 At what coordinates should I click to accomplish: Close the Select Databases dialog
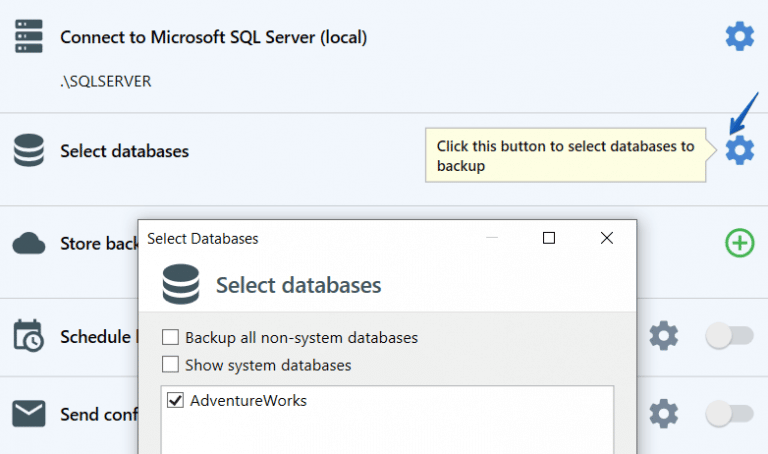tap(607, 238)
